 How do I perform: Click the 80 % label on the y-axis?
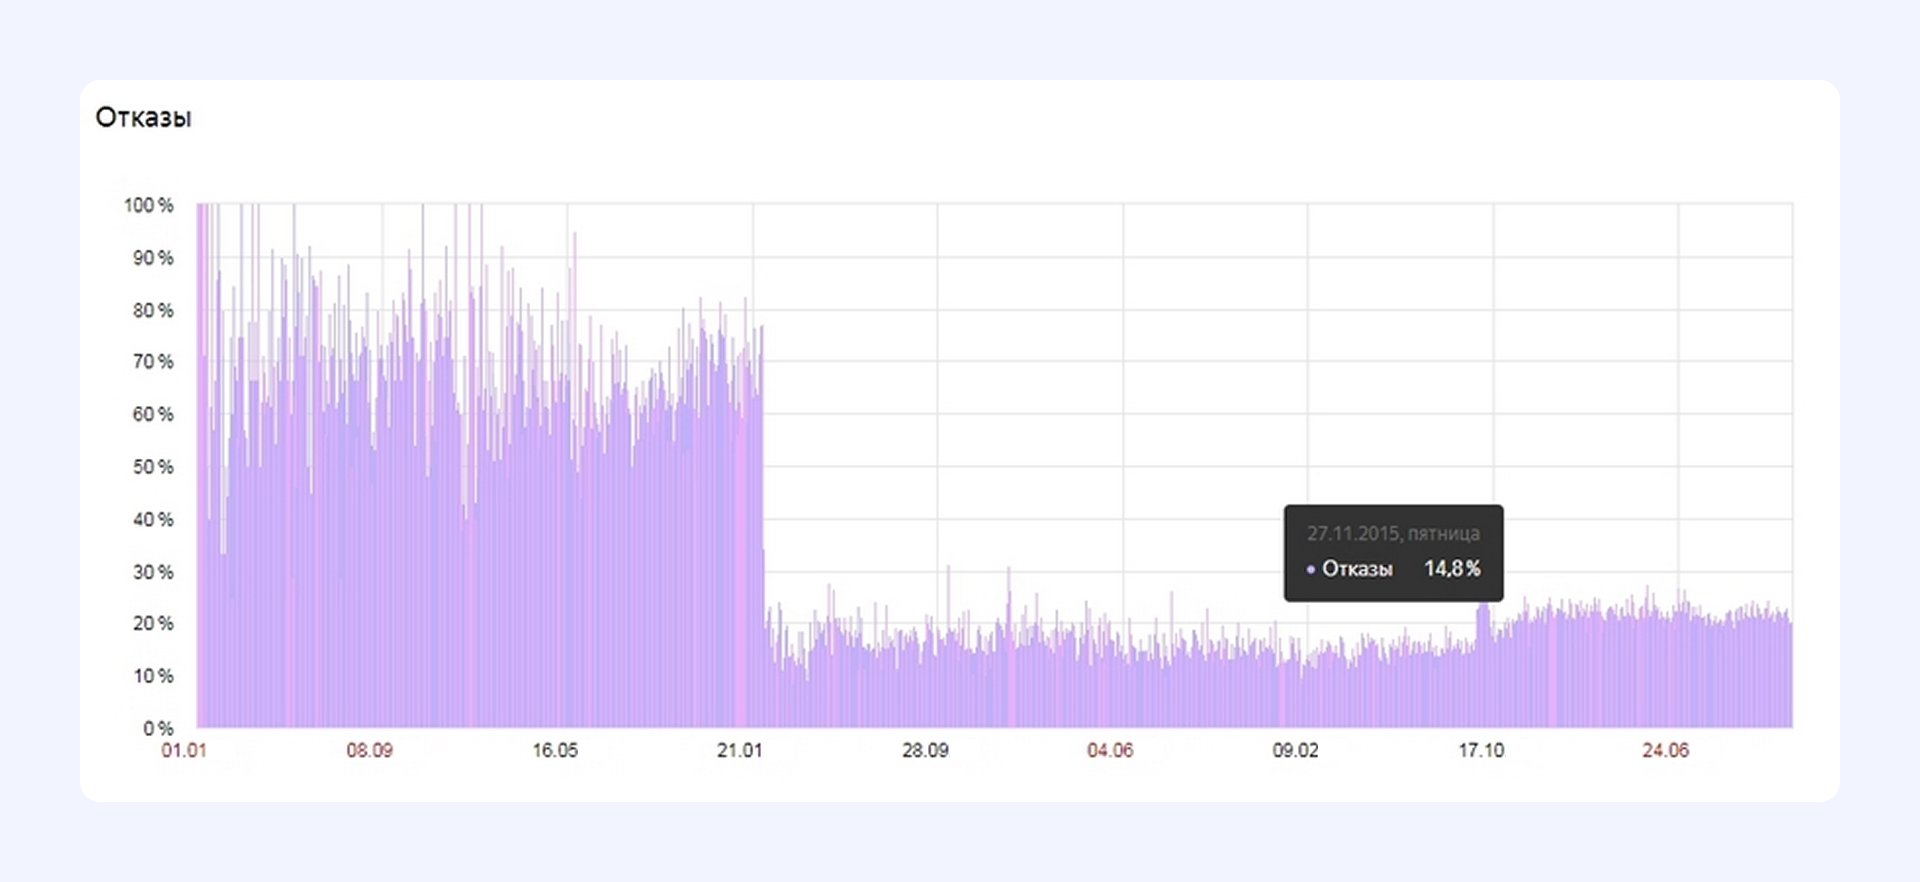click(x=153, y=310)
